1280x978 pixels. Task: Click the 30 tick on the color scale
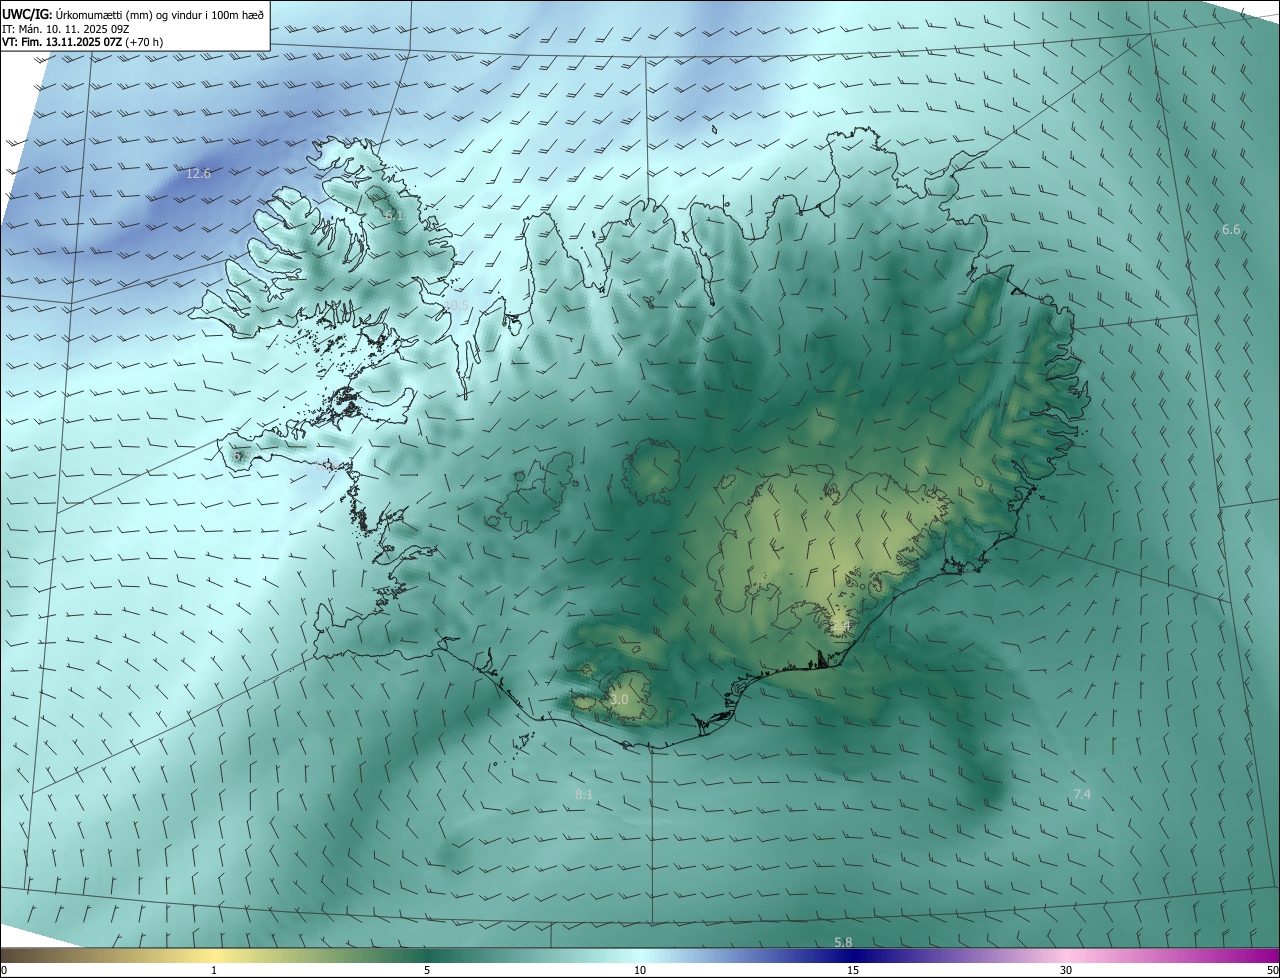click(1066, 971)
